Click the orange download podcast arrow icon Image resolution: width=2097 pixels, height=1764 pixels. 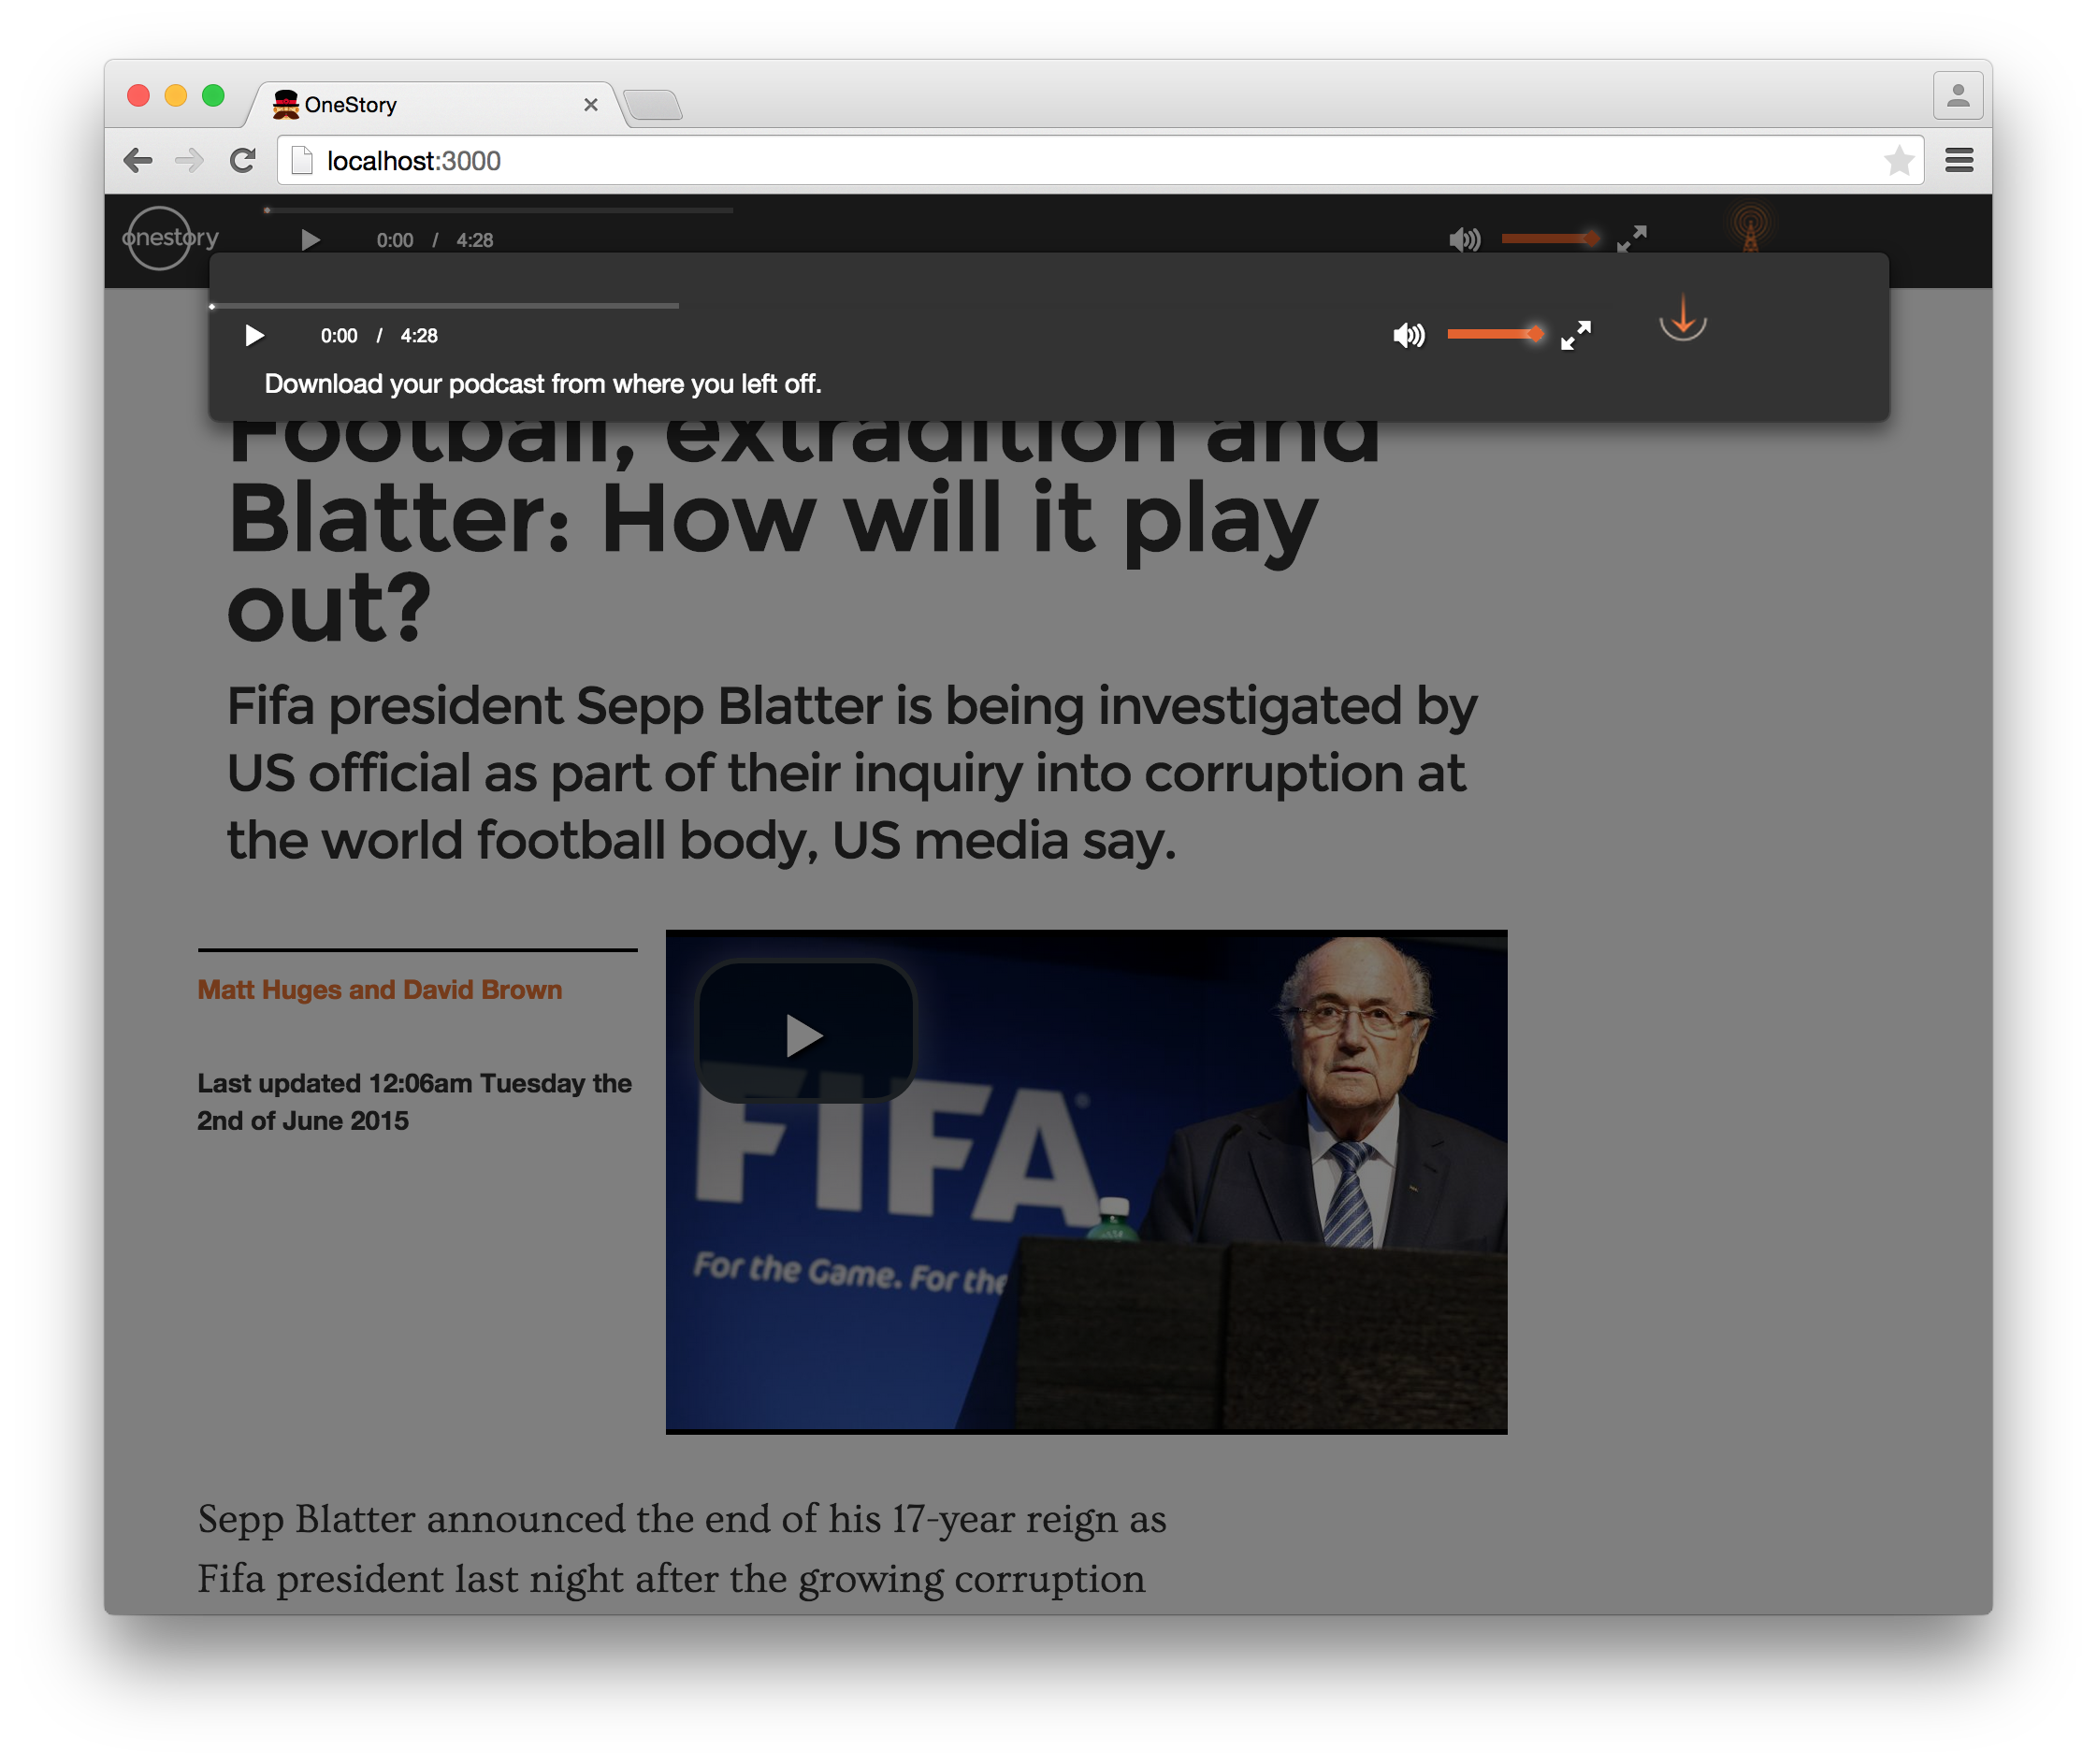click(x=1683, y=319)
